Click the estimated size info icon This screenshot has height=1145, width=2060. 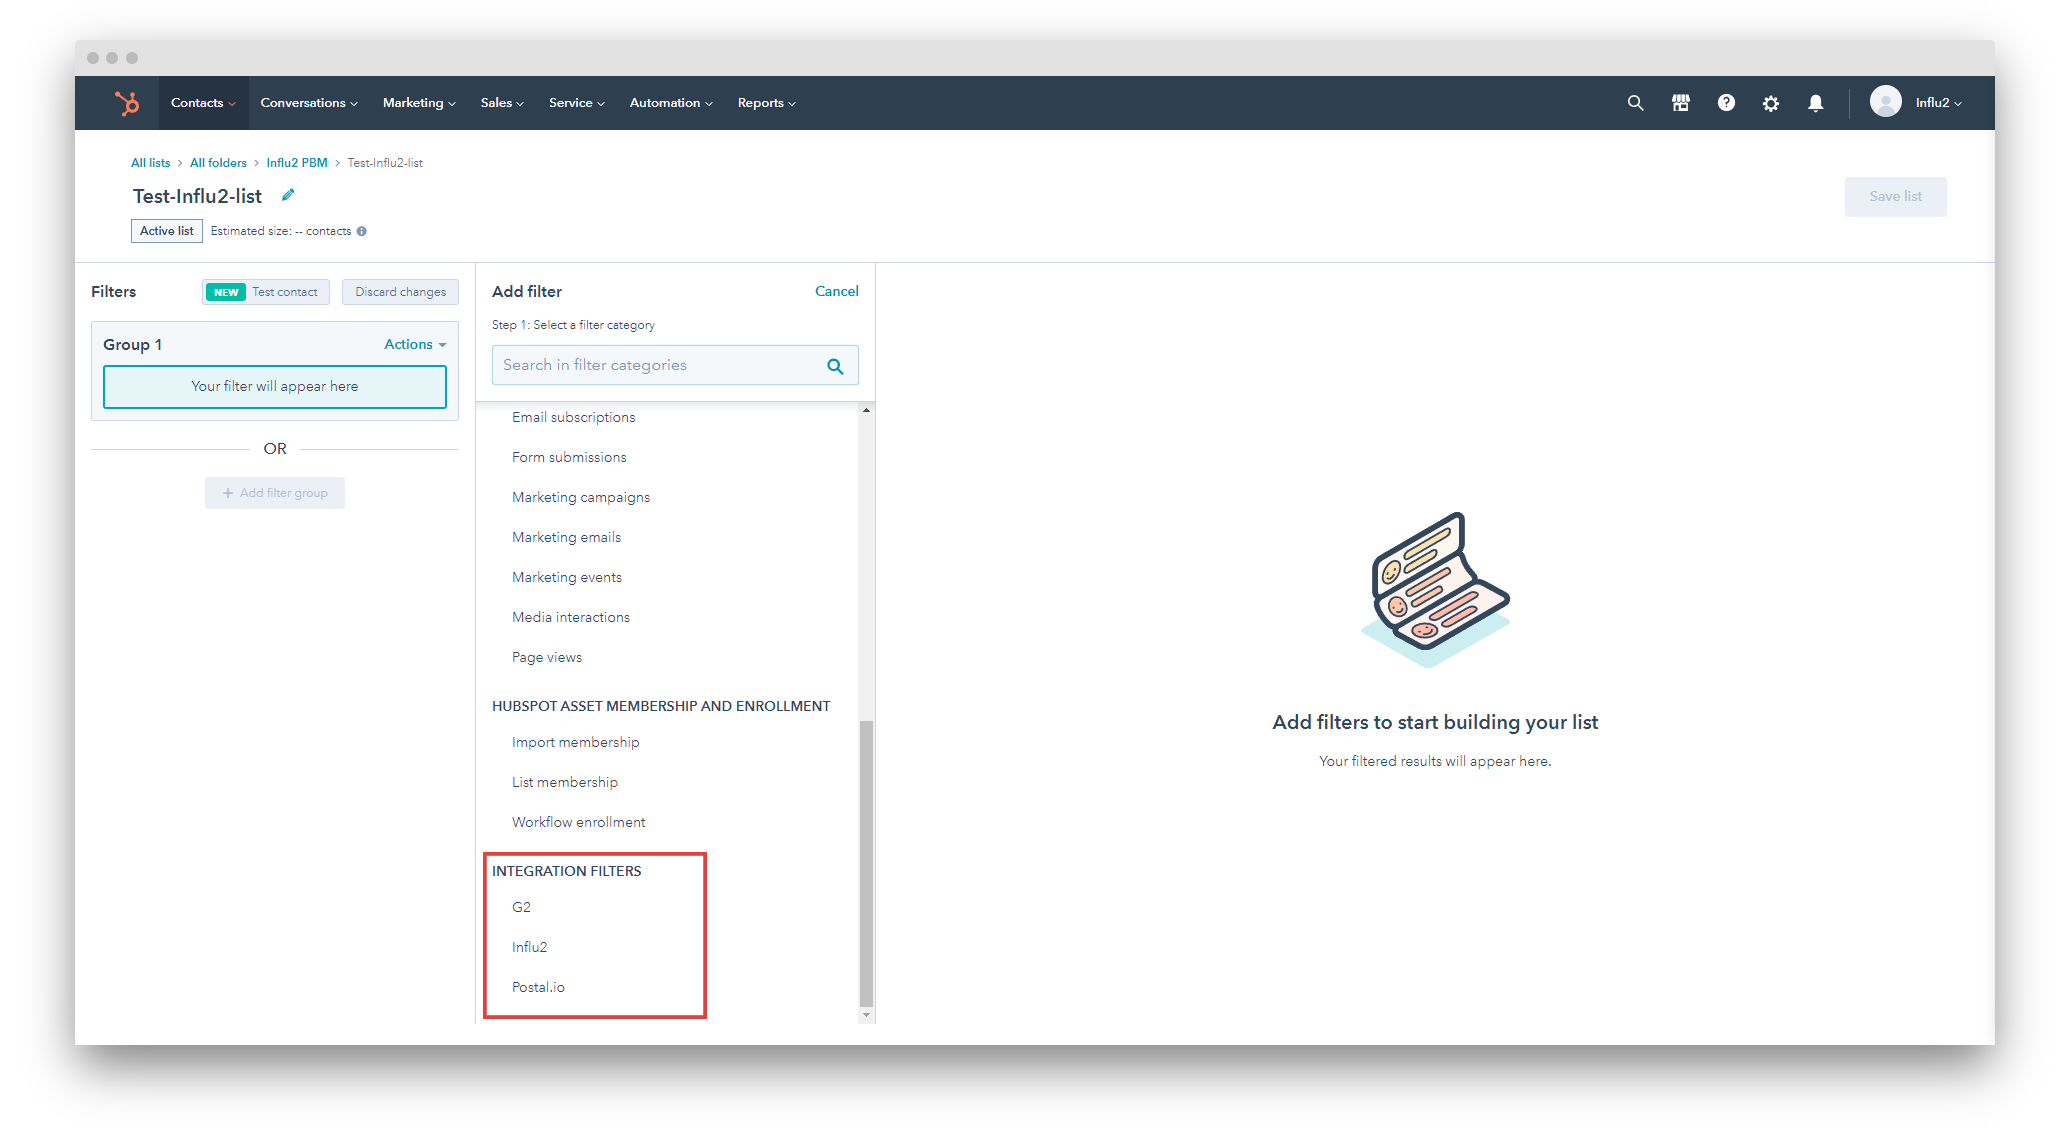pos(362,231)
